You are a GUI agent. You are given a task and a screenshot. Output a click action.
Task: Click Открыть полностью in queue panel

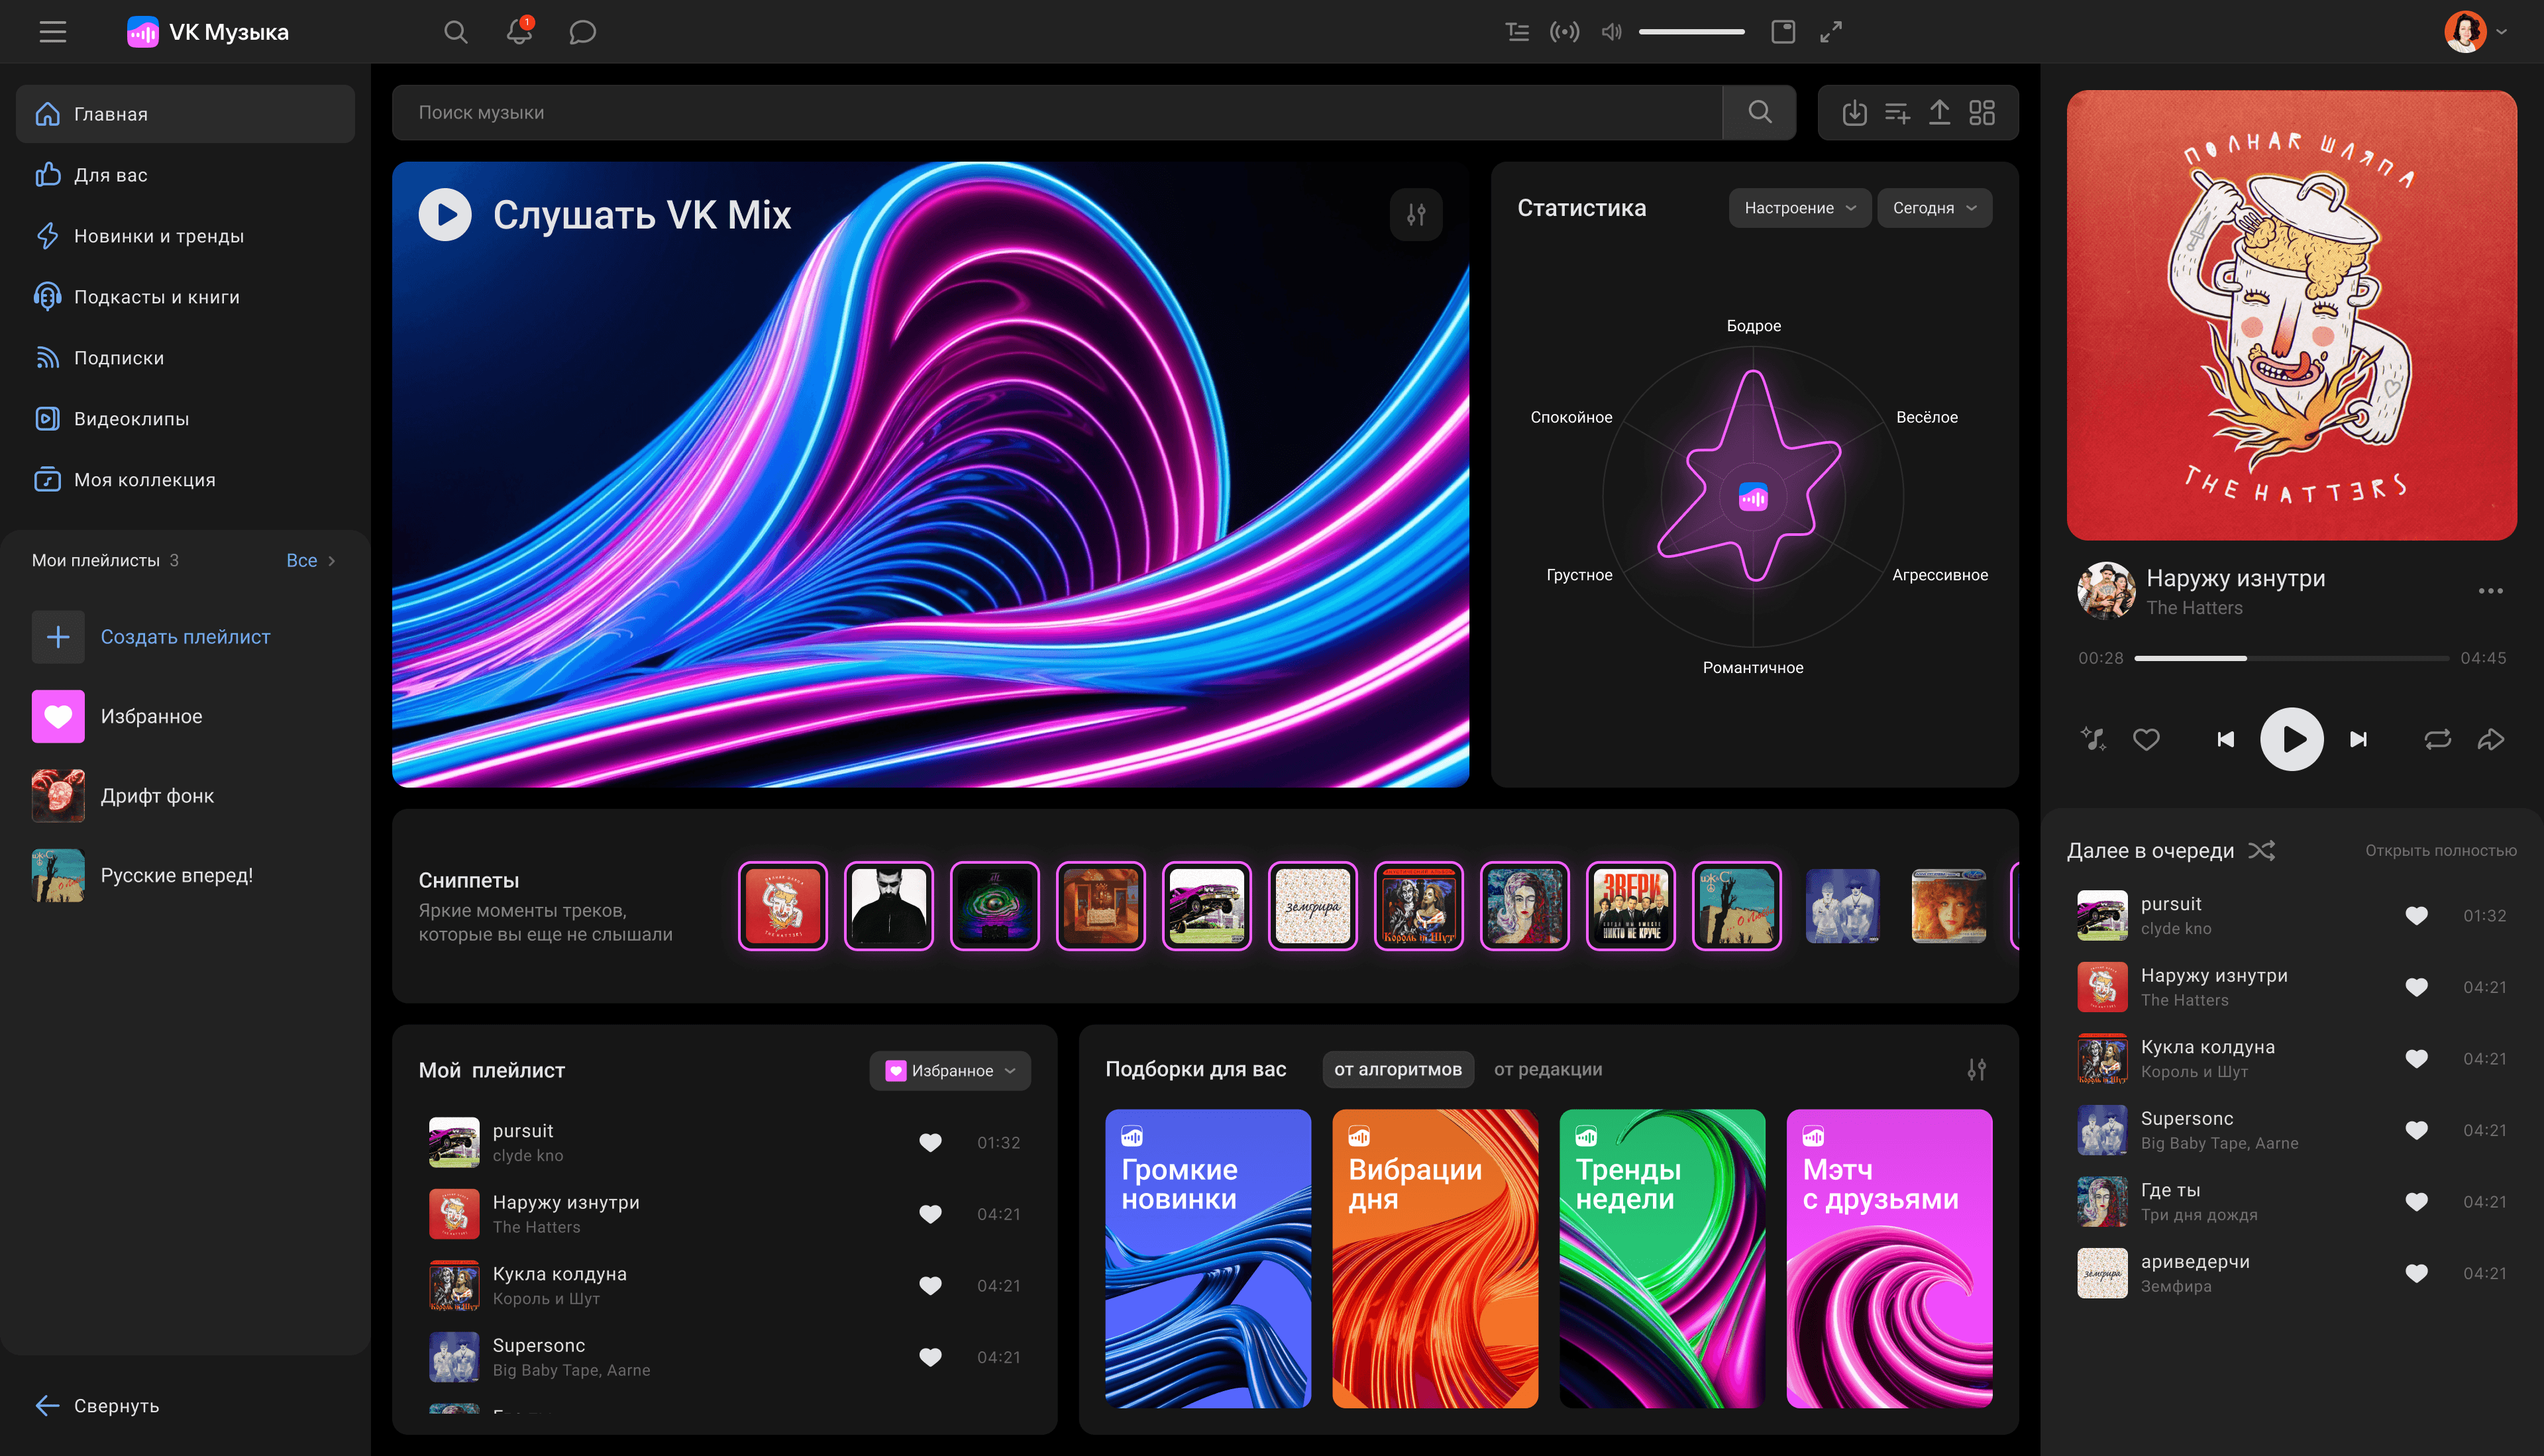pos(2440,850)
